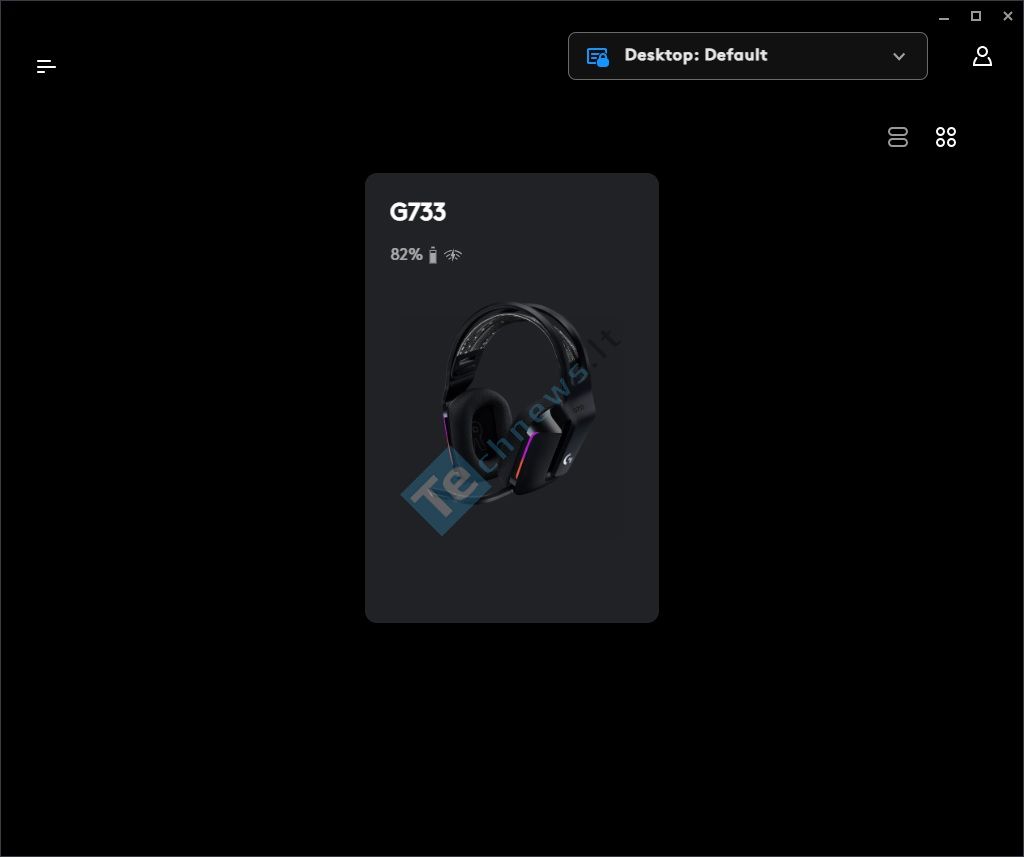Image resolution: width=1024 pixels, height=857 pixels.
Task: Maximize the G HUB window
Action: tap(976, 16)
